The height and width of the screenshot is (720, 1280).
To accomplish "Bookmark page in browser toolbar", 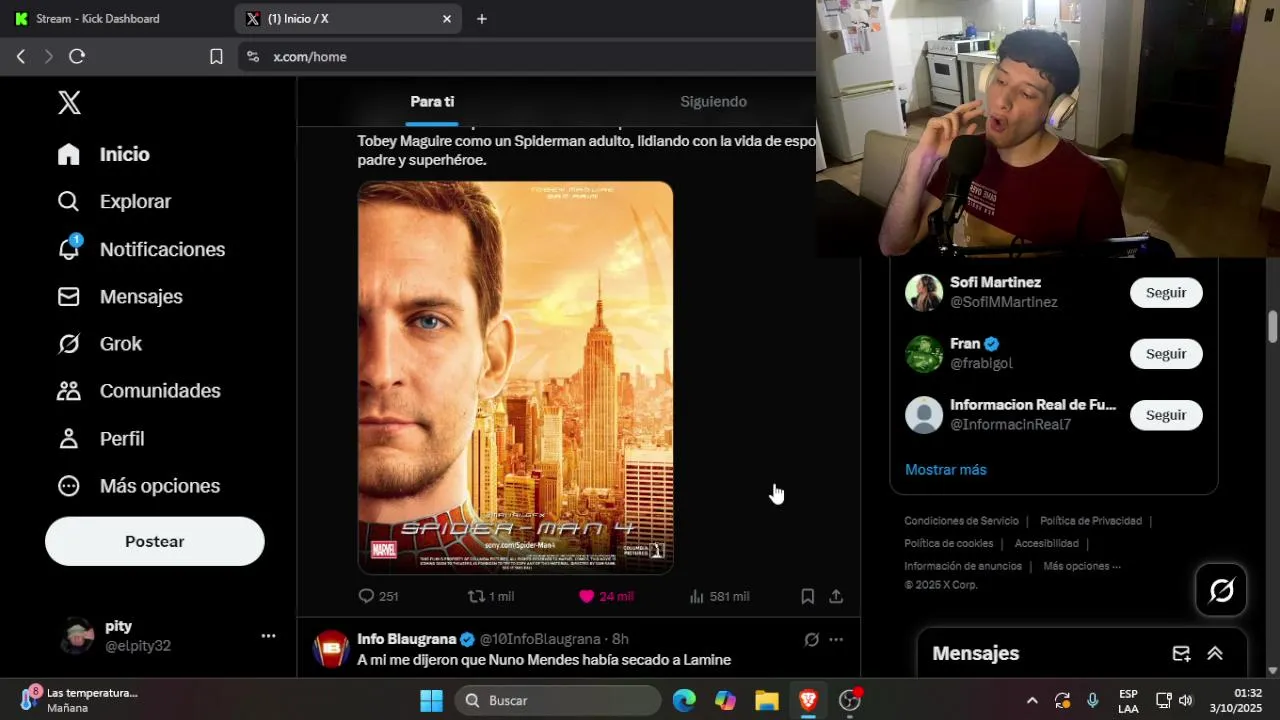I will coord(216,57).
